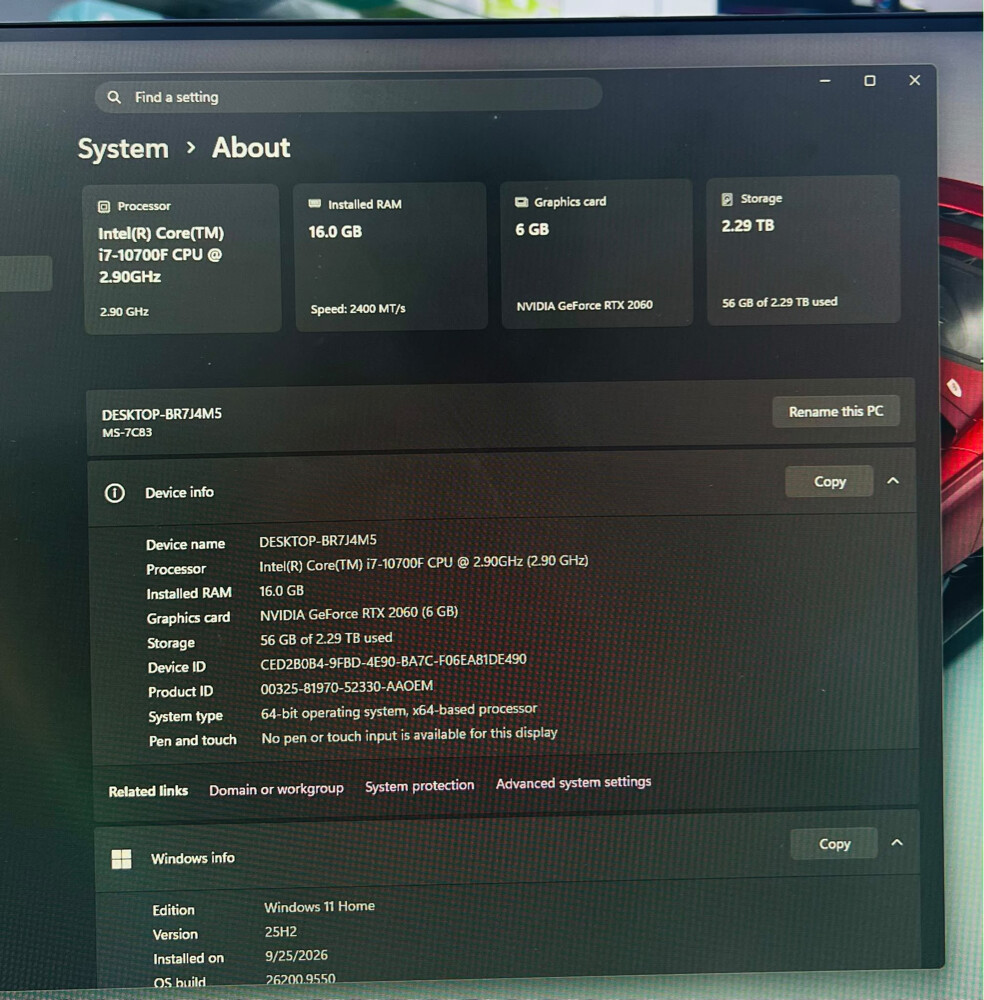This screenshot has height=1000, width=984.
Task: Select device name value DESKTOP-BR7J4M5
Action: (318, 541)
